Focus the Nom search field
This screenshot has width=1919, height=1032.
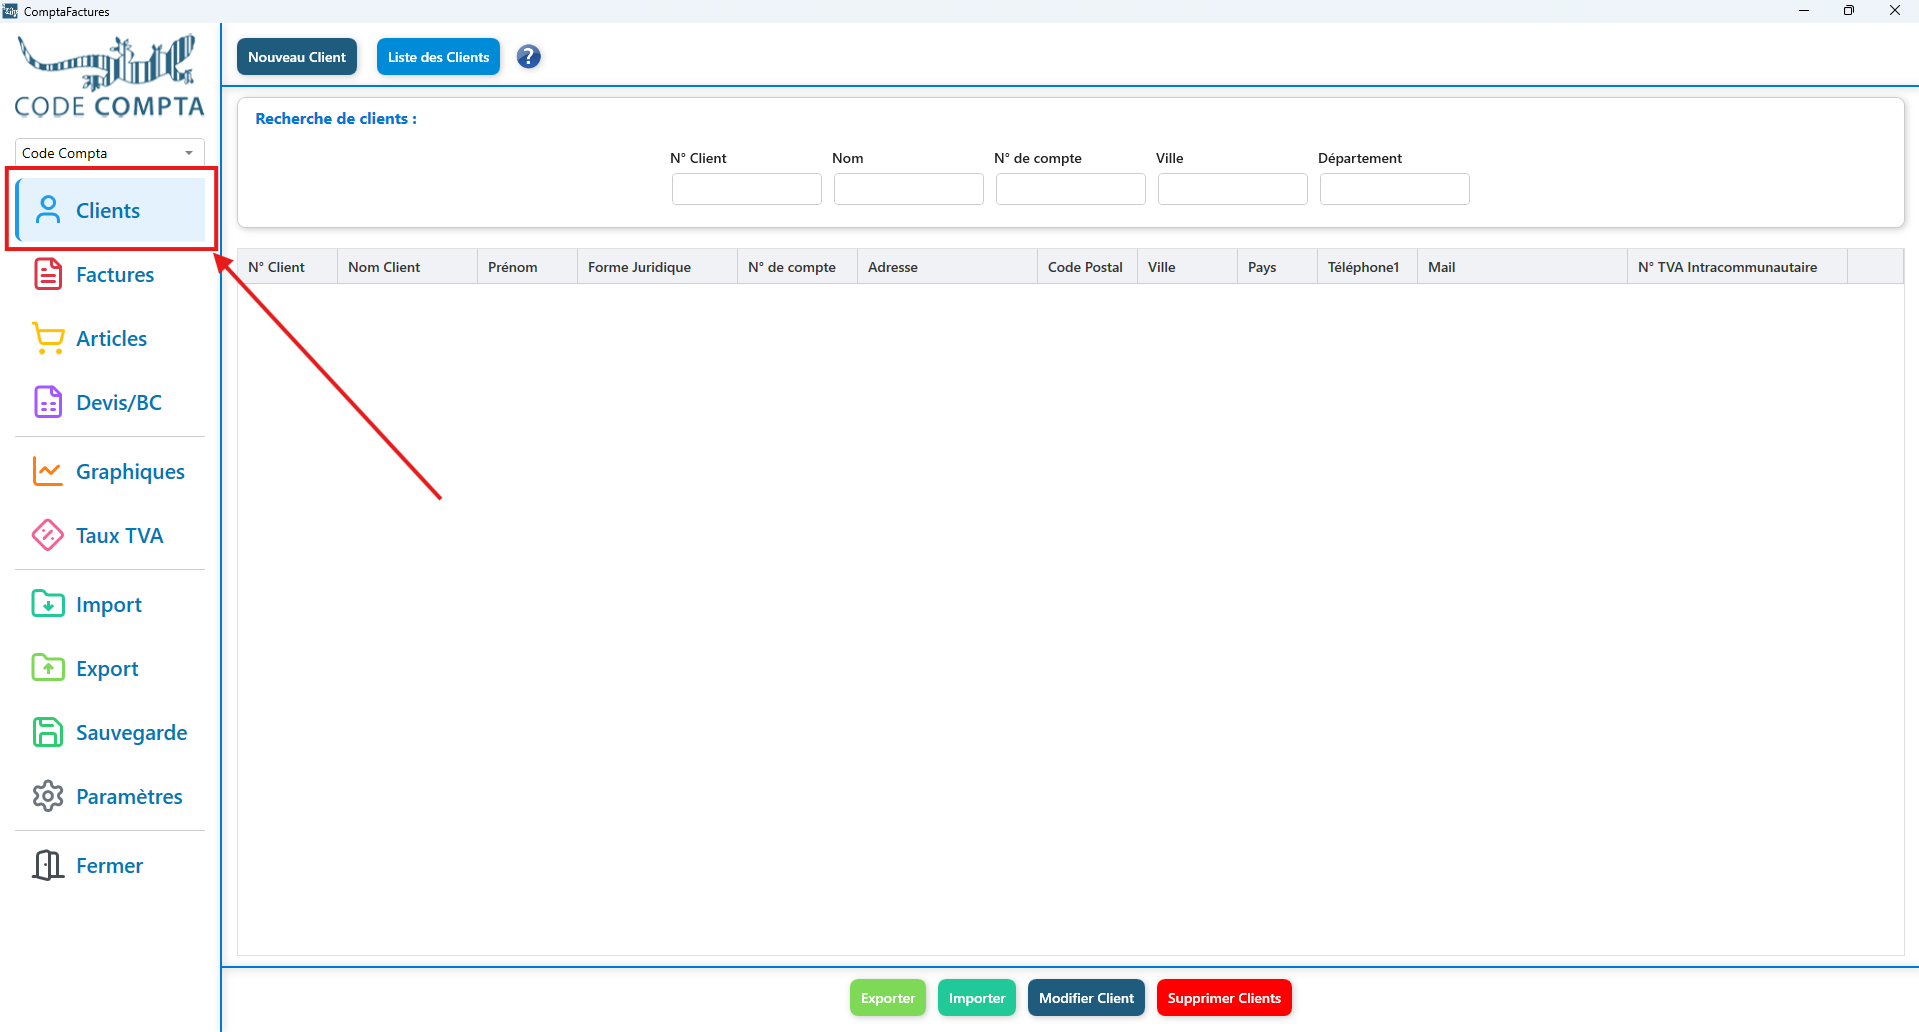pyautogui.click(x=909, y=189)
